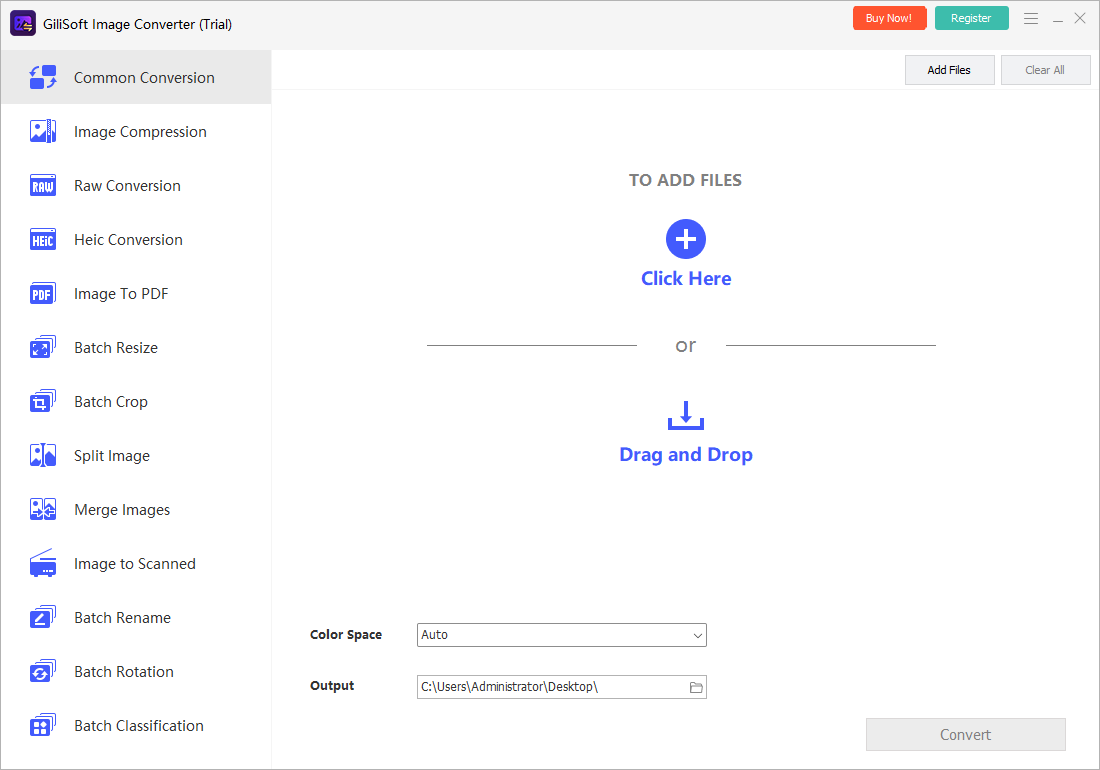Open the Image To PDF label
Screen dimensions: 1100x770
[x=121, y=294]
